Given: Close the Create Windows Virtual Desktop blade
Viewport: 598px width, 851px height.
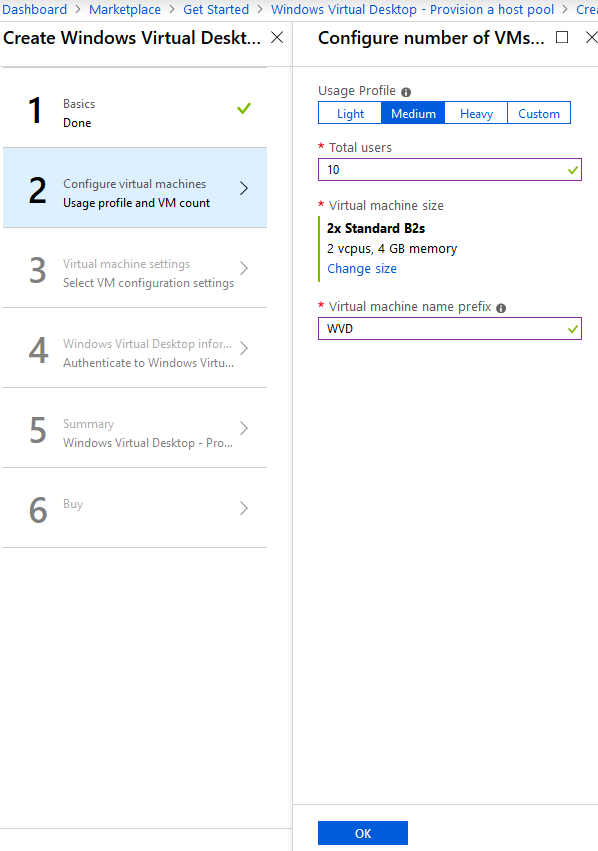Looking at the screenshot, I should 277,37.
